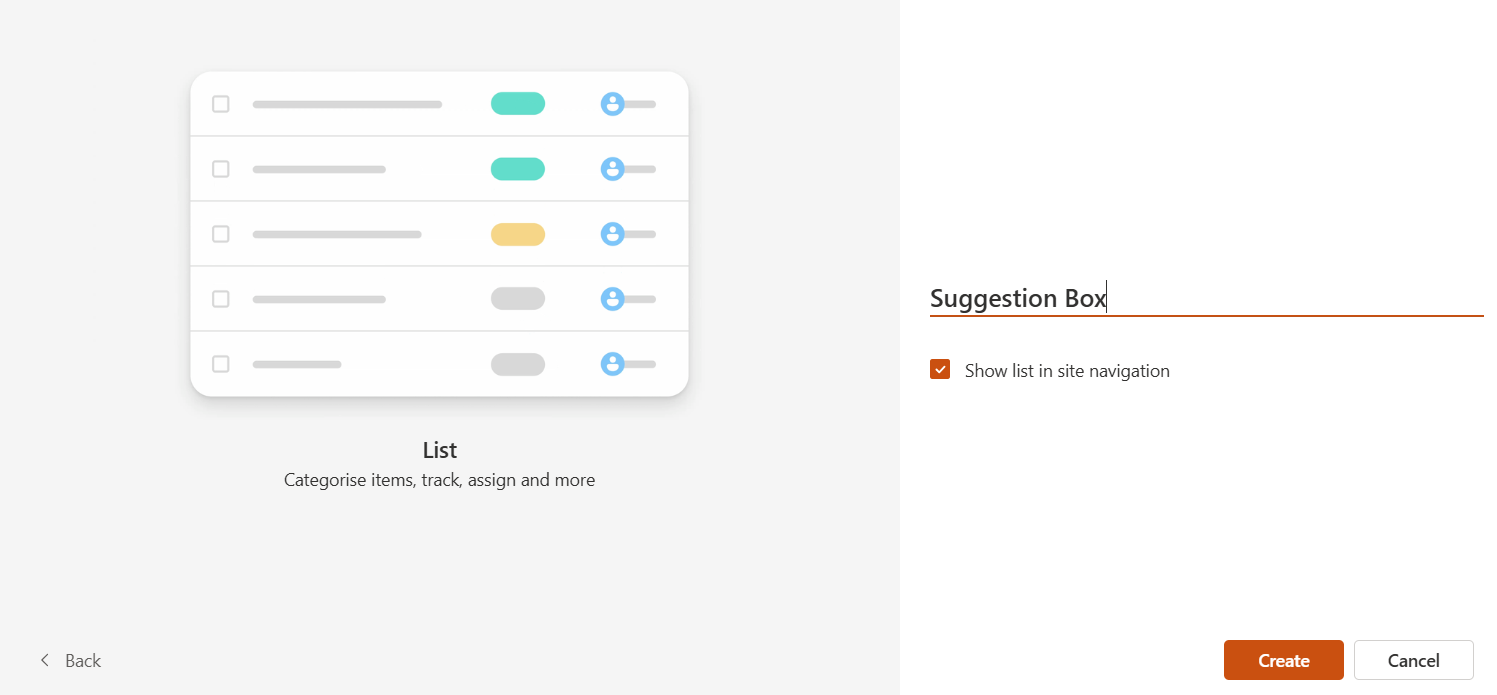Click the Create button
Screen dimensions: 1497x695
pyautogui.click(x=1283, y=660)
